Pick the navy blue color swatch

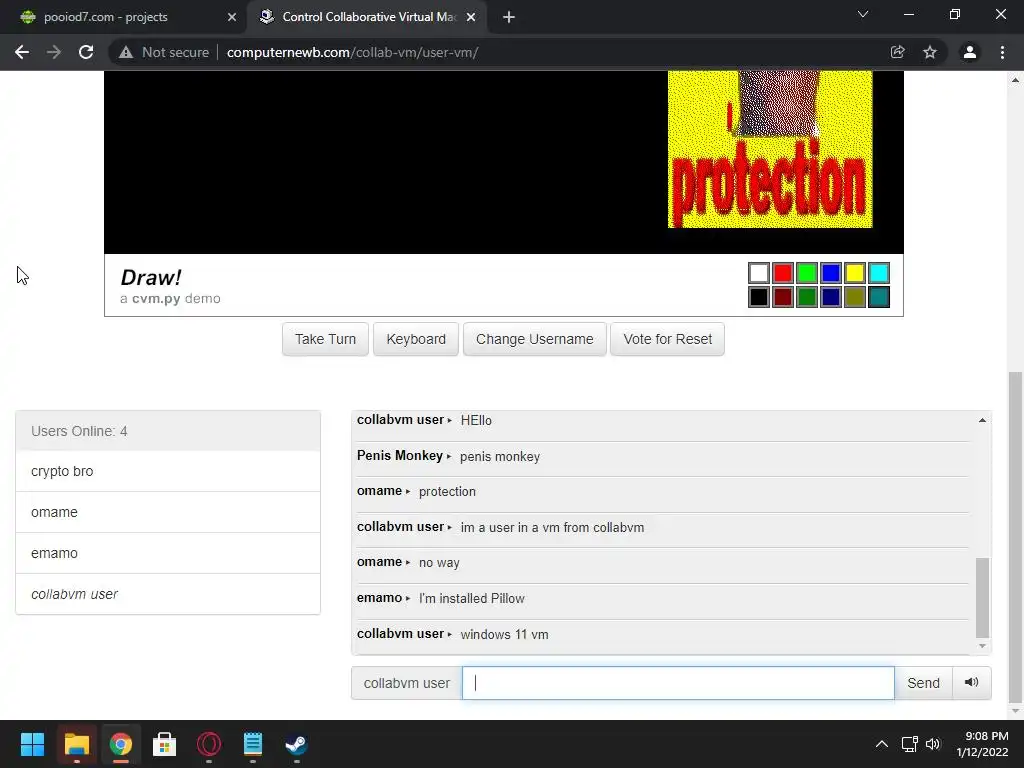click(x=831, y=297)
